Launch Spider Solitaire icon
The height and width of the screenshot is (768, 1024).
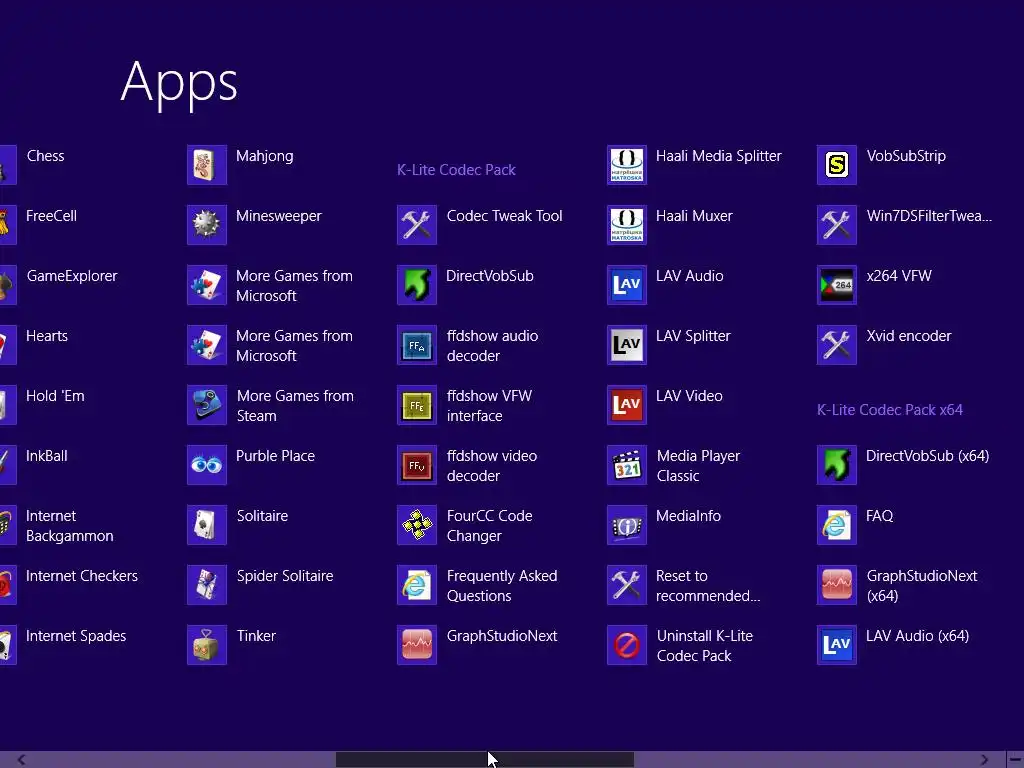[206, 585]
